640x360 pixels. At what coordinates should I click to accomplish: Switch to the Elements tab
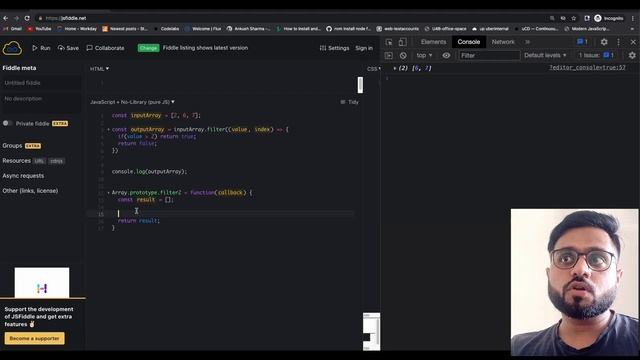coord(433,42)
